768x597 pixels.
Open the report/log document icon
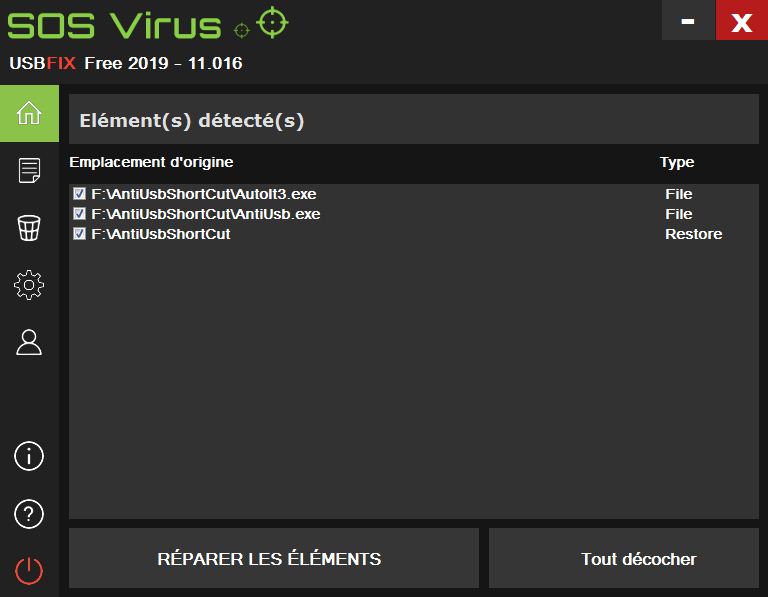point(29,170)
